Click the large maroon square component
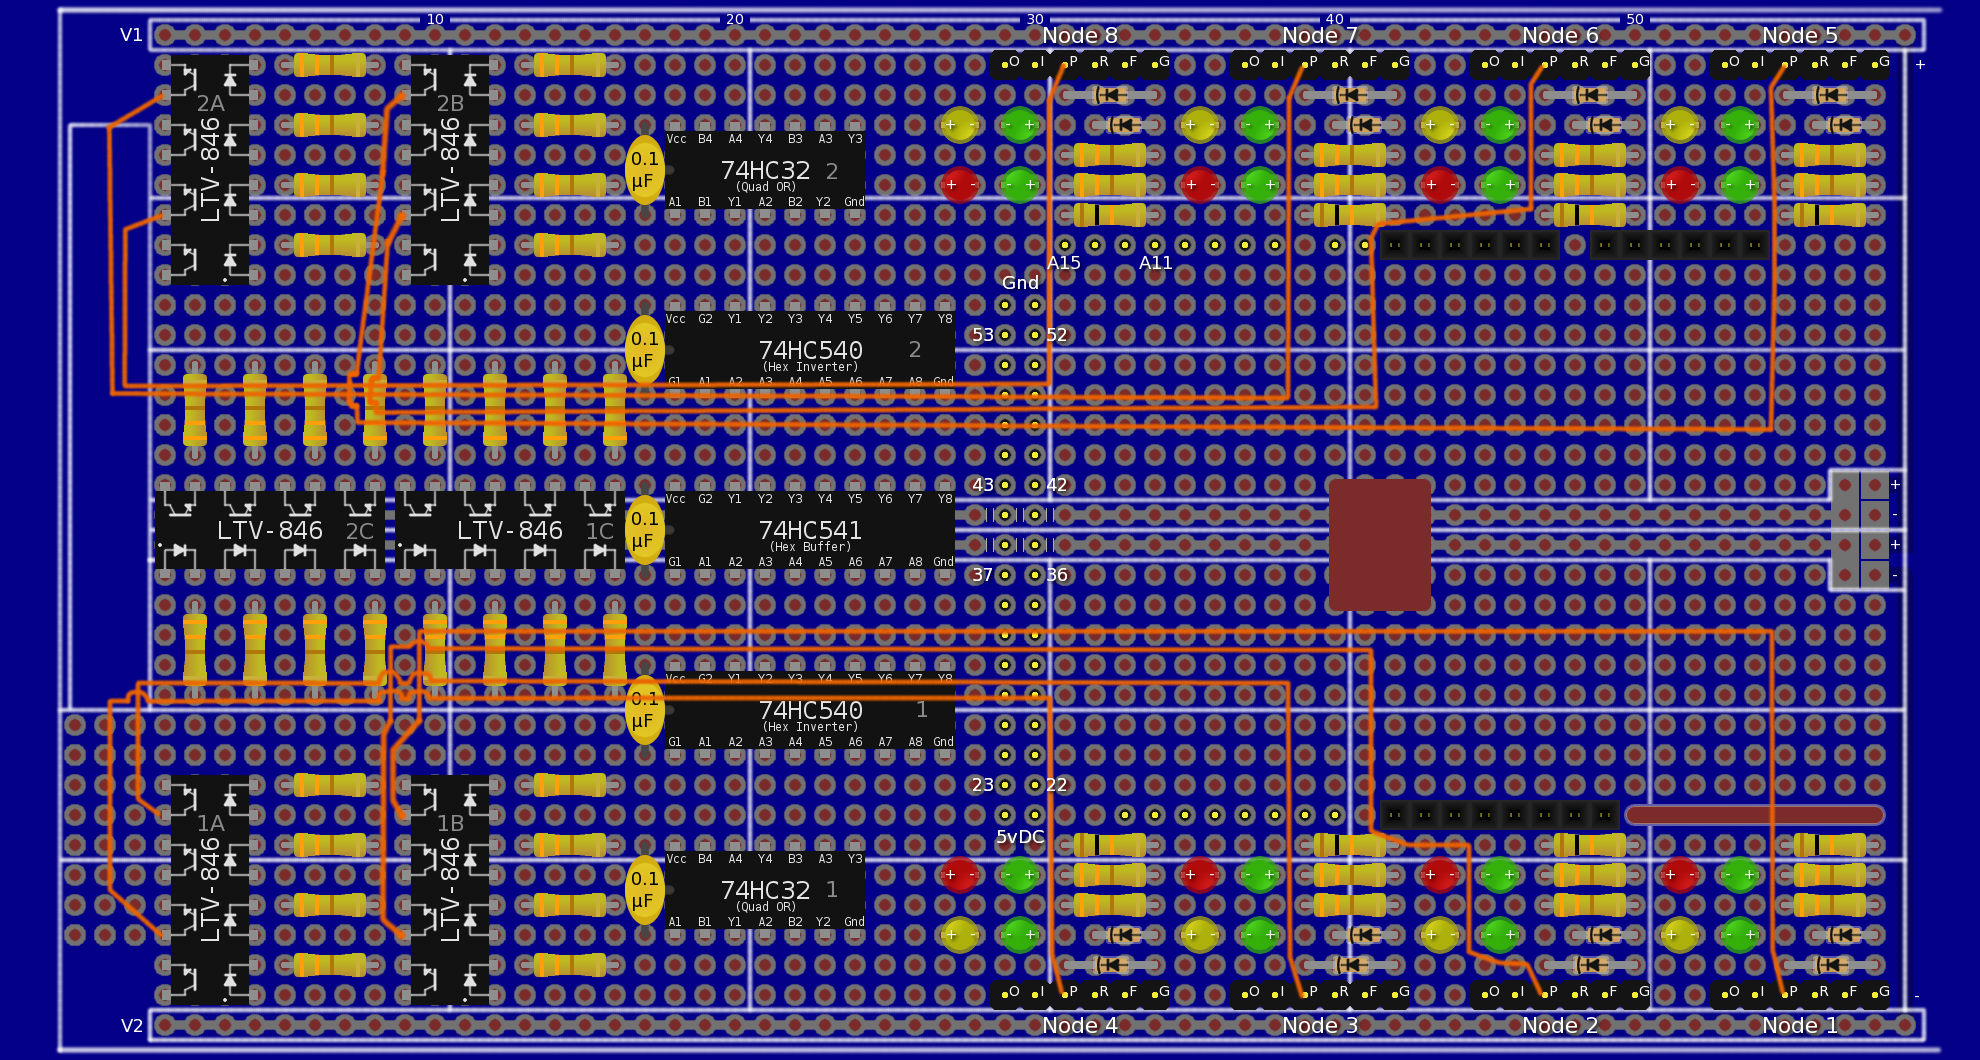This screenshot has height=1060, width=1980. click(1379, 545)
